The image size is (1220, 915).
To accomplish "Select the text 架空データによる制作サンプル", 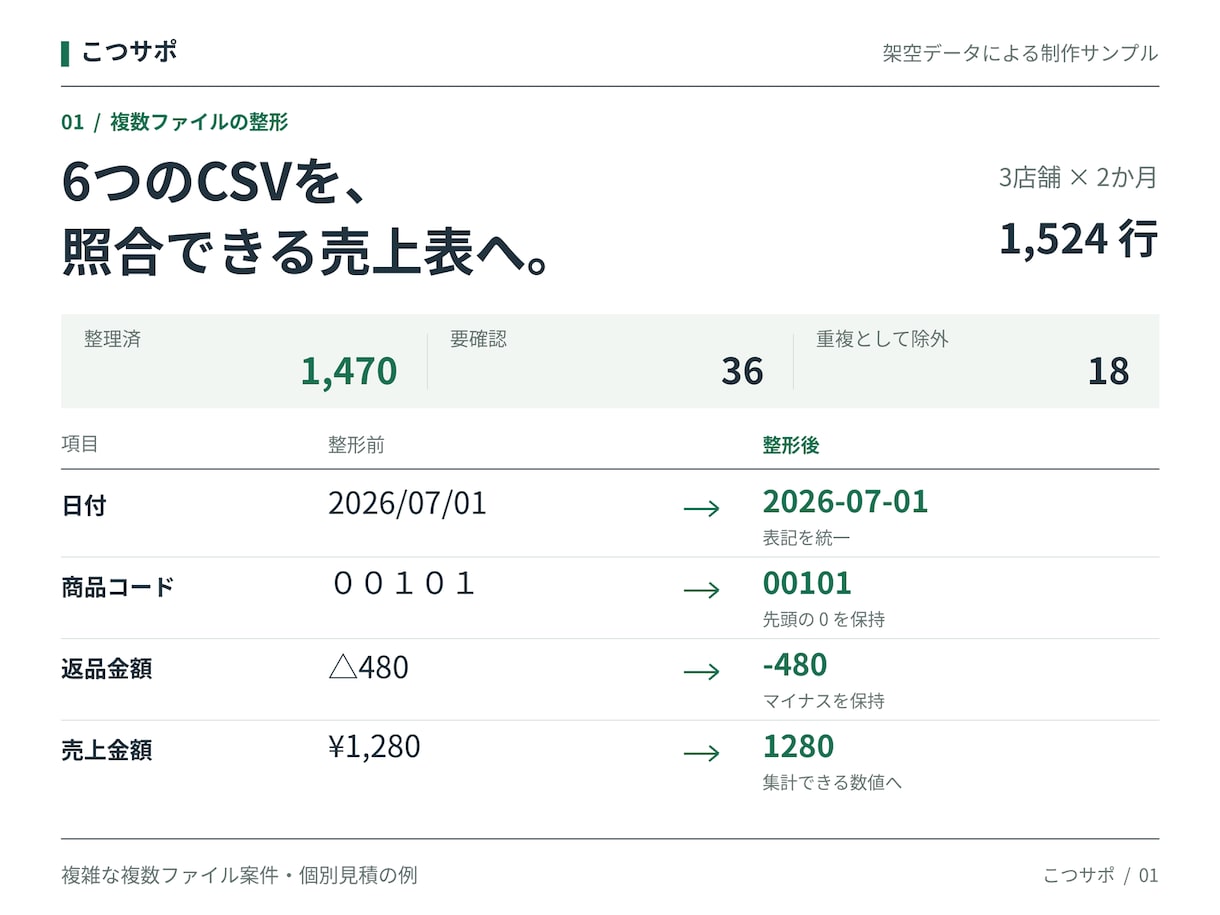I will click(x=1020, y=53).
